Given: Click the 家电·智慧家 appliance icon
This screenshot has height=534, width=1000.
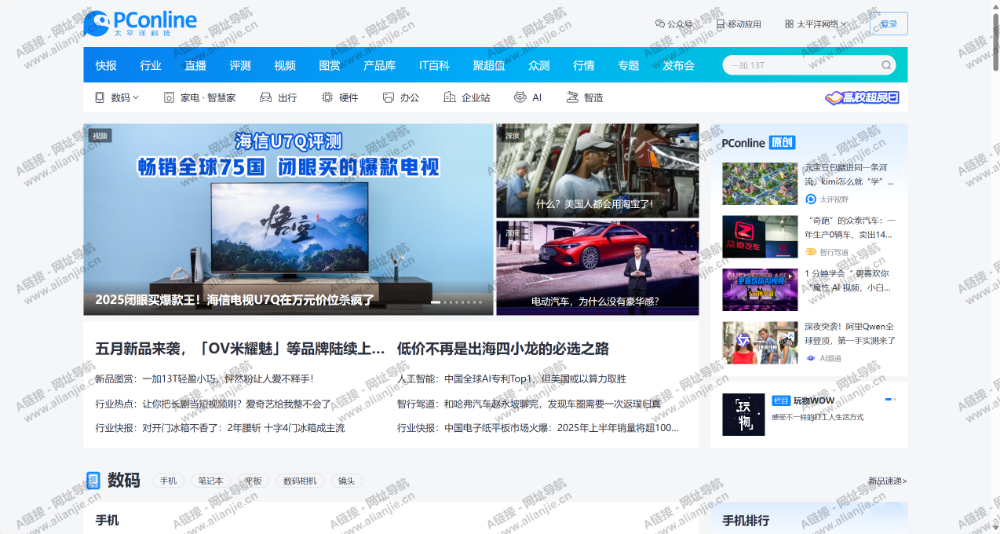Looking at the screenshot, I should coord(169,98).
